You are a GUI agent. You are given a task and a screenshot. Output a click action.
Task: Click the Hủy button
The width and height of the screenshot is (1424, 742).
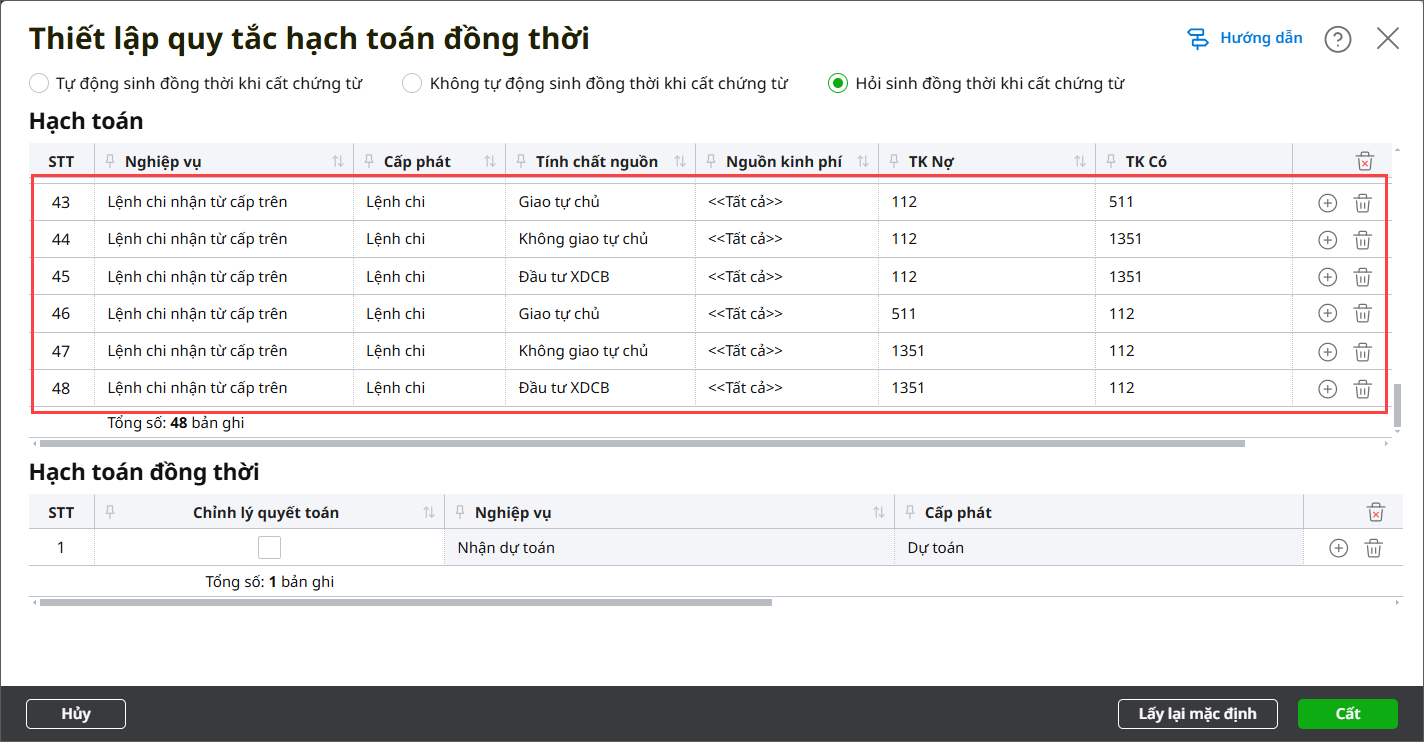(x=76, y=714)
